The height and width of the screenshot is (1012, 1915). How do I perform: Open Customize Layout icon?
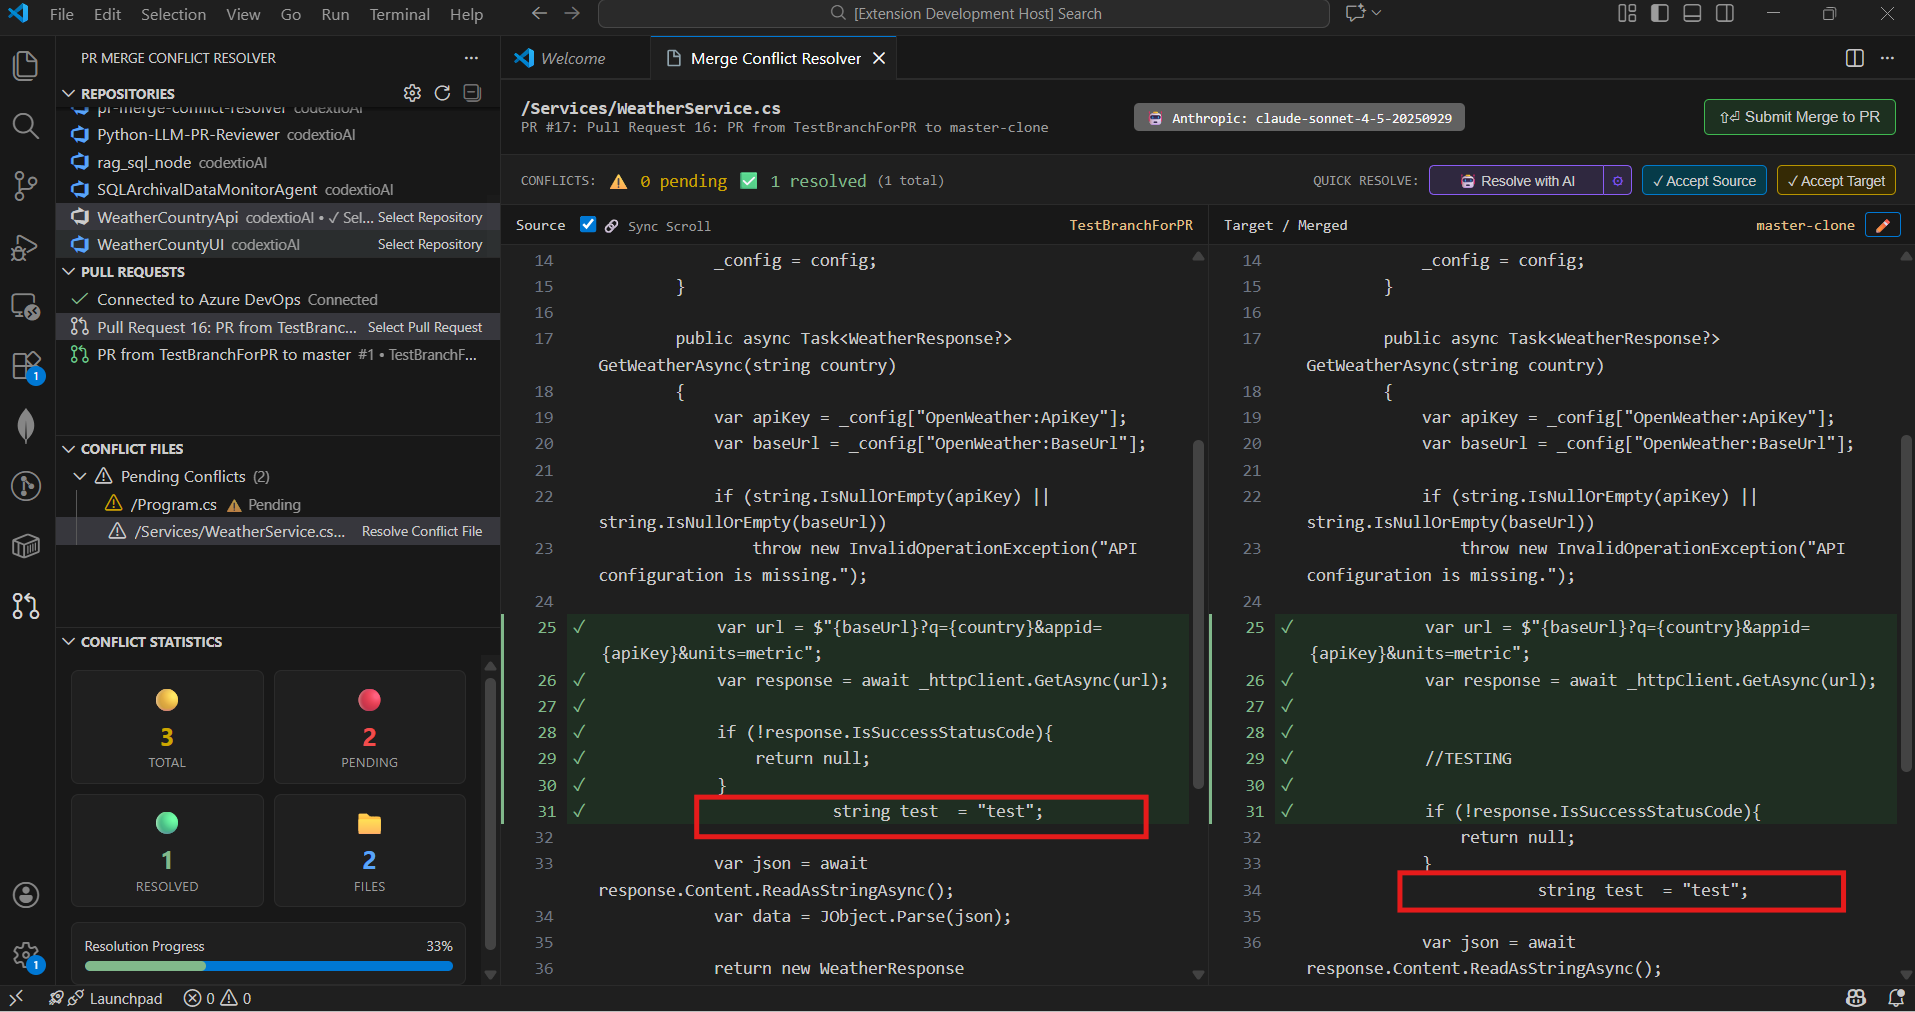[1627, 14]
